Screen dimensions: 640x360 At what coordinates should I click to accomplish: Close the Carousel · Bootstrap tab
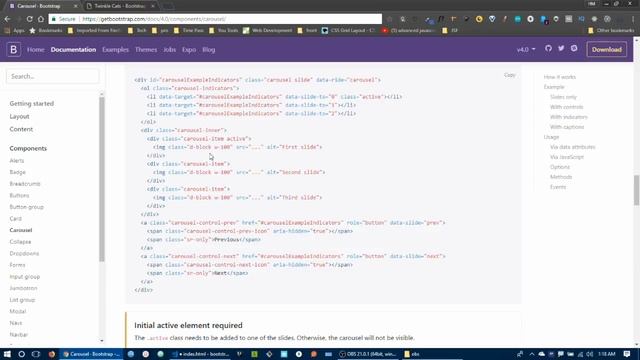click(75, 6)
